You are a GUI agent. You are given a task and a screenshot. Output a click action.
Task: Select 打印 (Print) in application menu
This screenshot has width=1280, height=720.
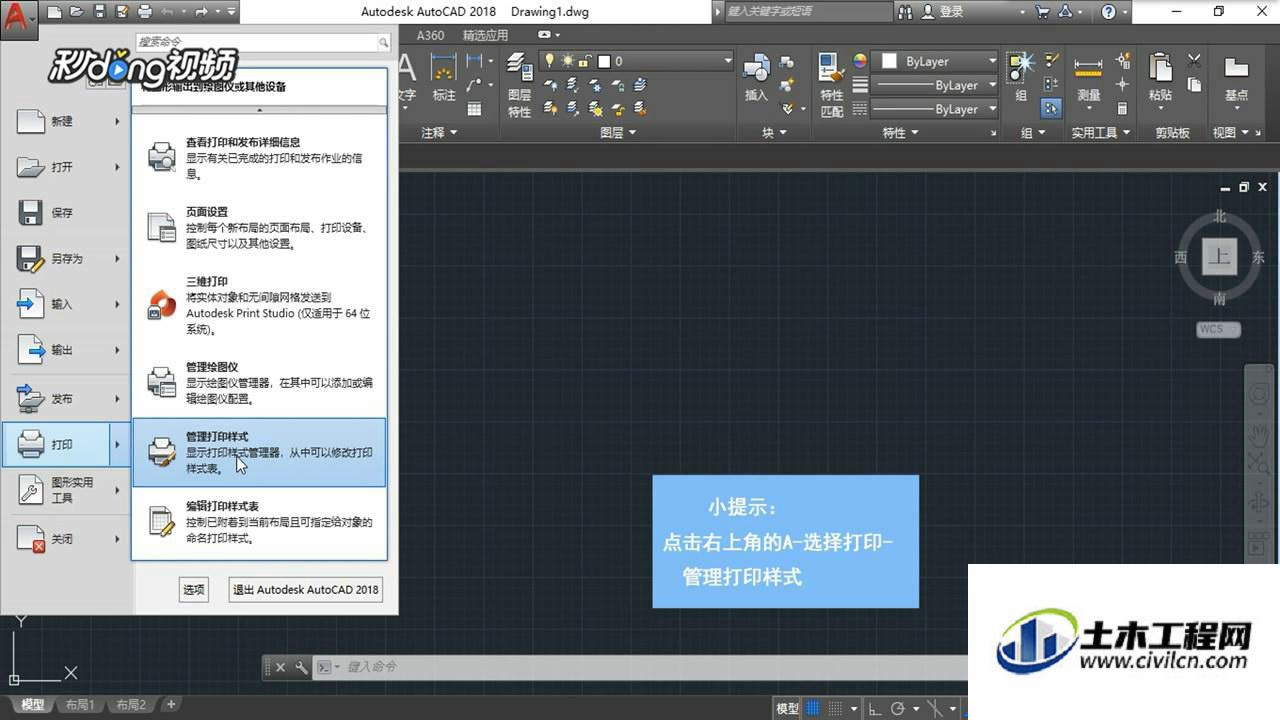[68, 444]
